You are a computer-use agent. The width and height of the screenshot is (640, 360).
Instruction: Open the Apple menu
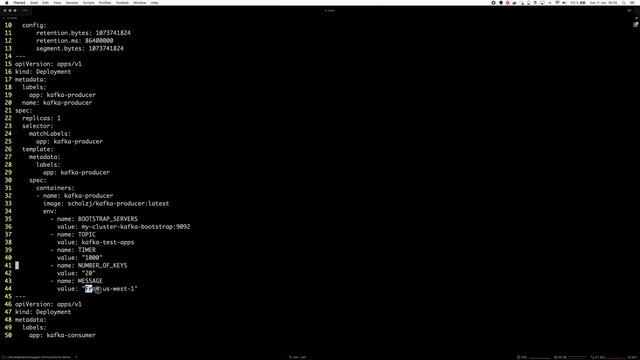[x=7, y=2]
